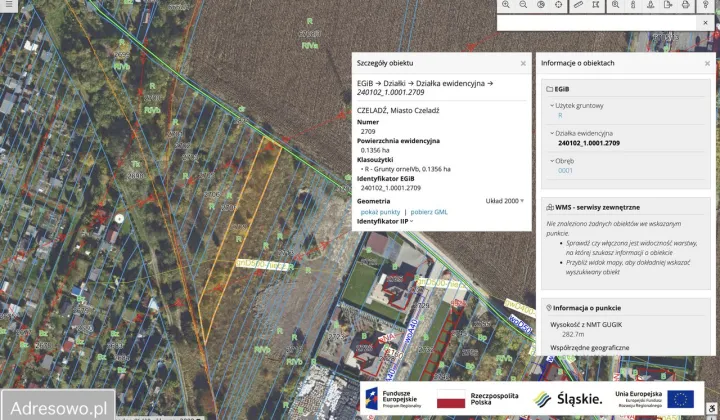This screenshot has height=420, width=720.
Task: Click the last toolbar icon on the right
Action: (x=706, y=5)
